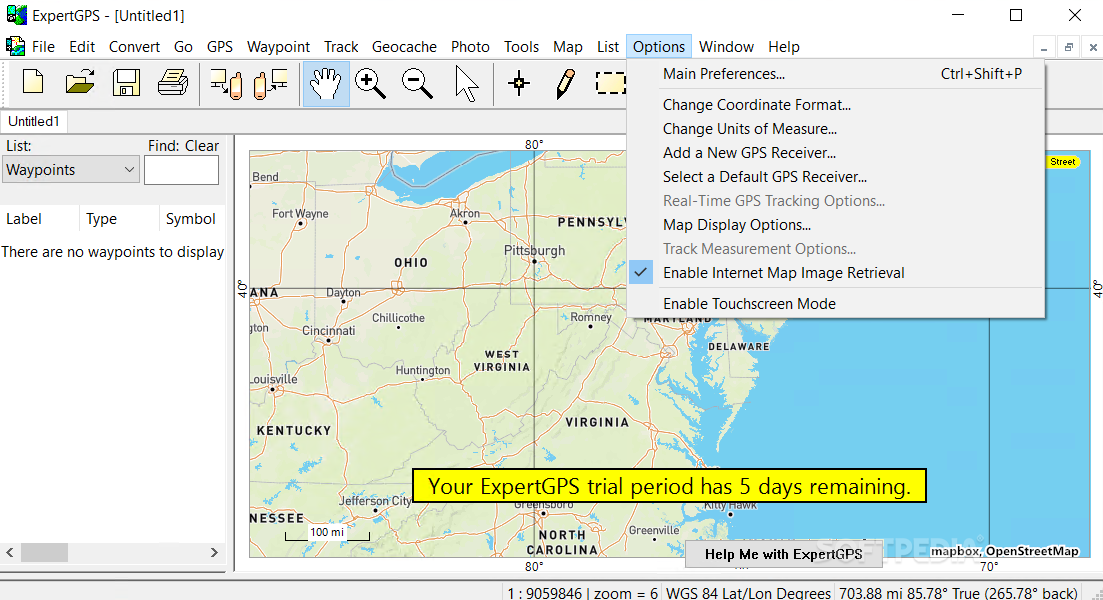Choose Map Display Options entry
Viewport: 1103px width, 600px height.
click(x=835, y=225)
